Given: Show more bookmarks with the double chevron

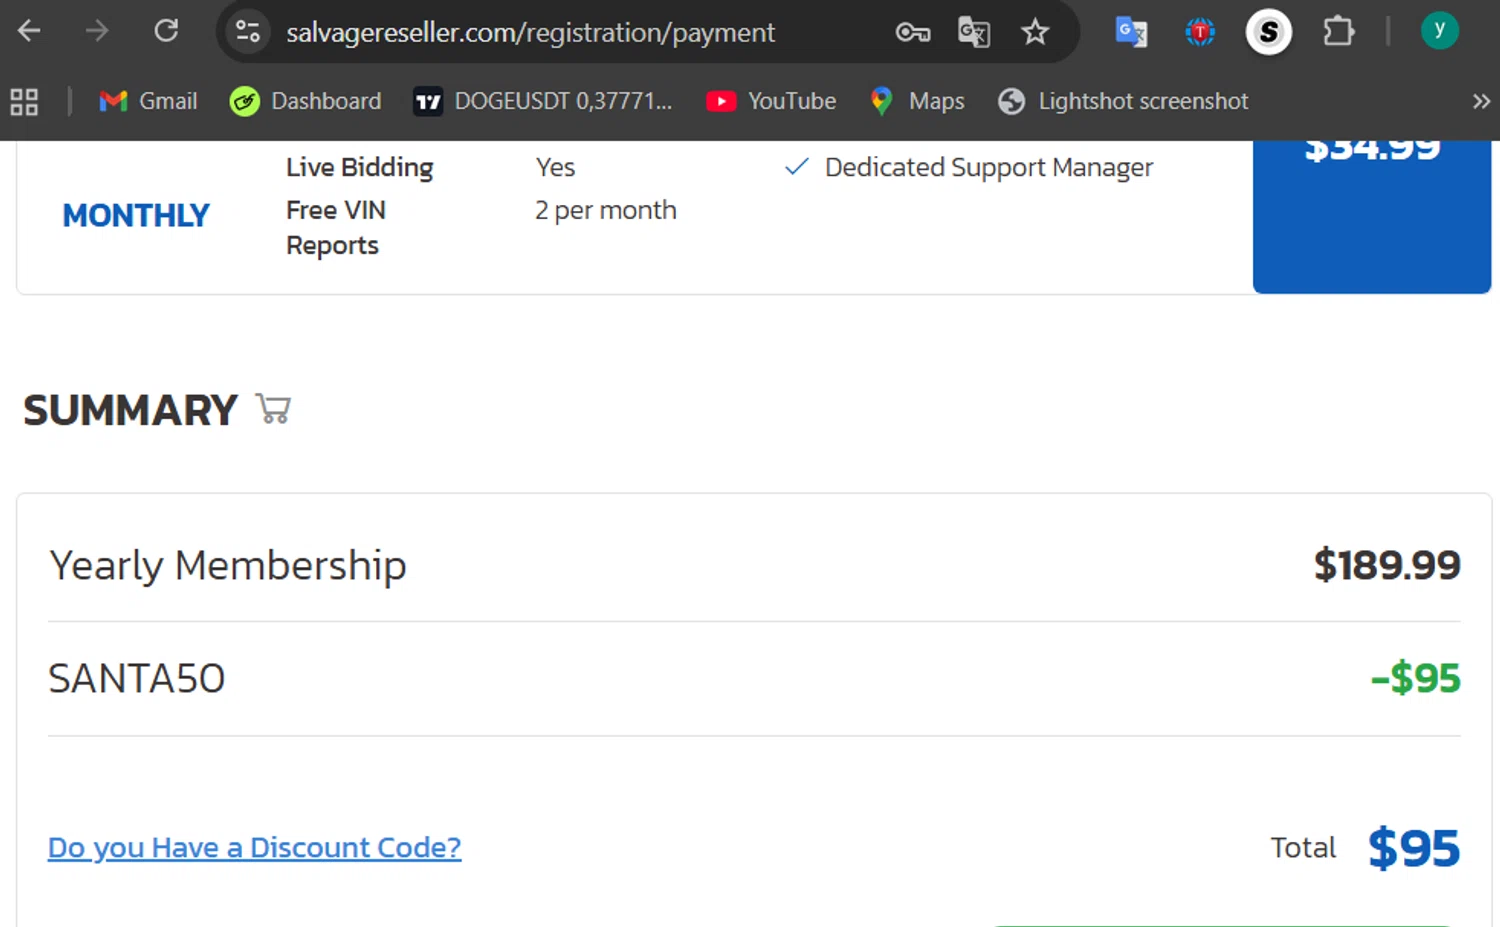Looking at the screenshot, I should (x=1481, y=101).
